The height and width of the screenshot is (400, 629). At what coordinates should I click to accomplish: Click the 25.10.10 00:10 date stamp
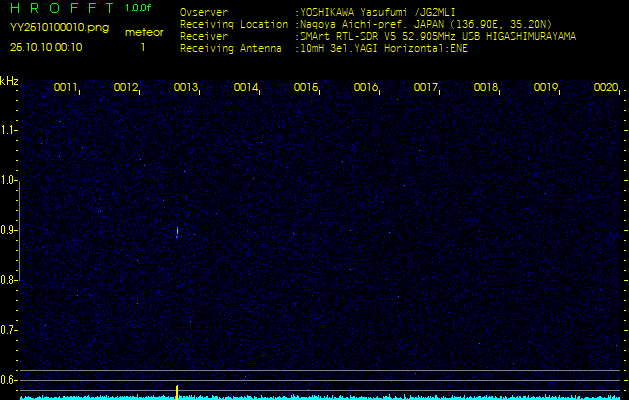[46, 47]
